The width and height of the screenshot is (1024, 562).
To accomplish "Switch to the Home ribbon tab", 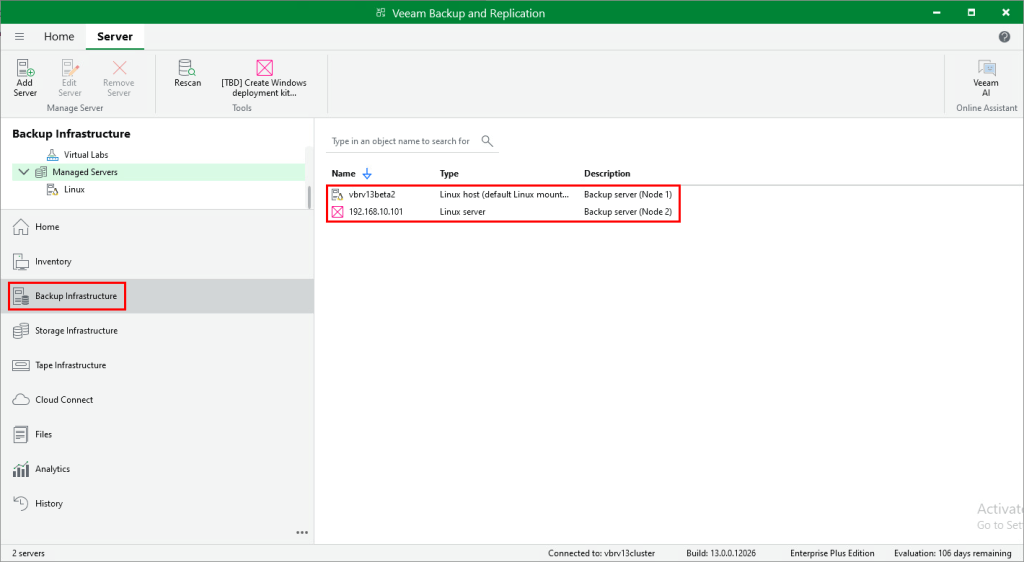I will pos(59,37).
